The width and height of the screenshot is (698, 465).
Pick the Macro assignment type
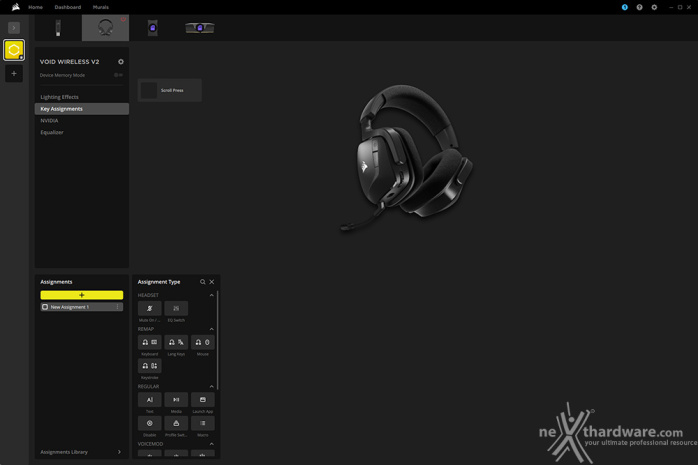tap(203, 423)
